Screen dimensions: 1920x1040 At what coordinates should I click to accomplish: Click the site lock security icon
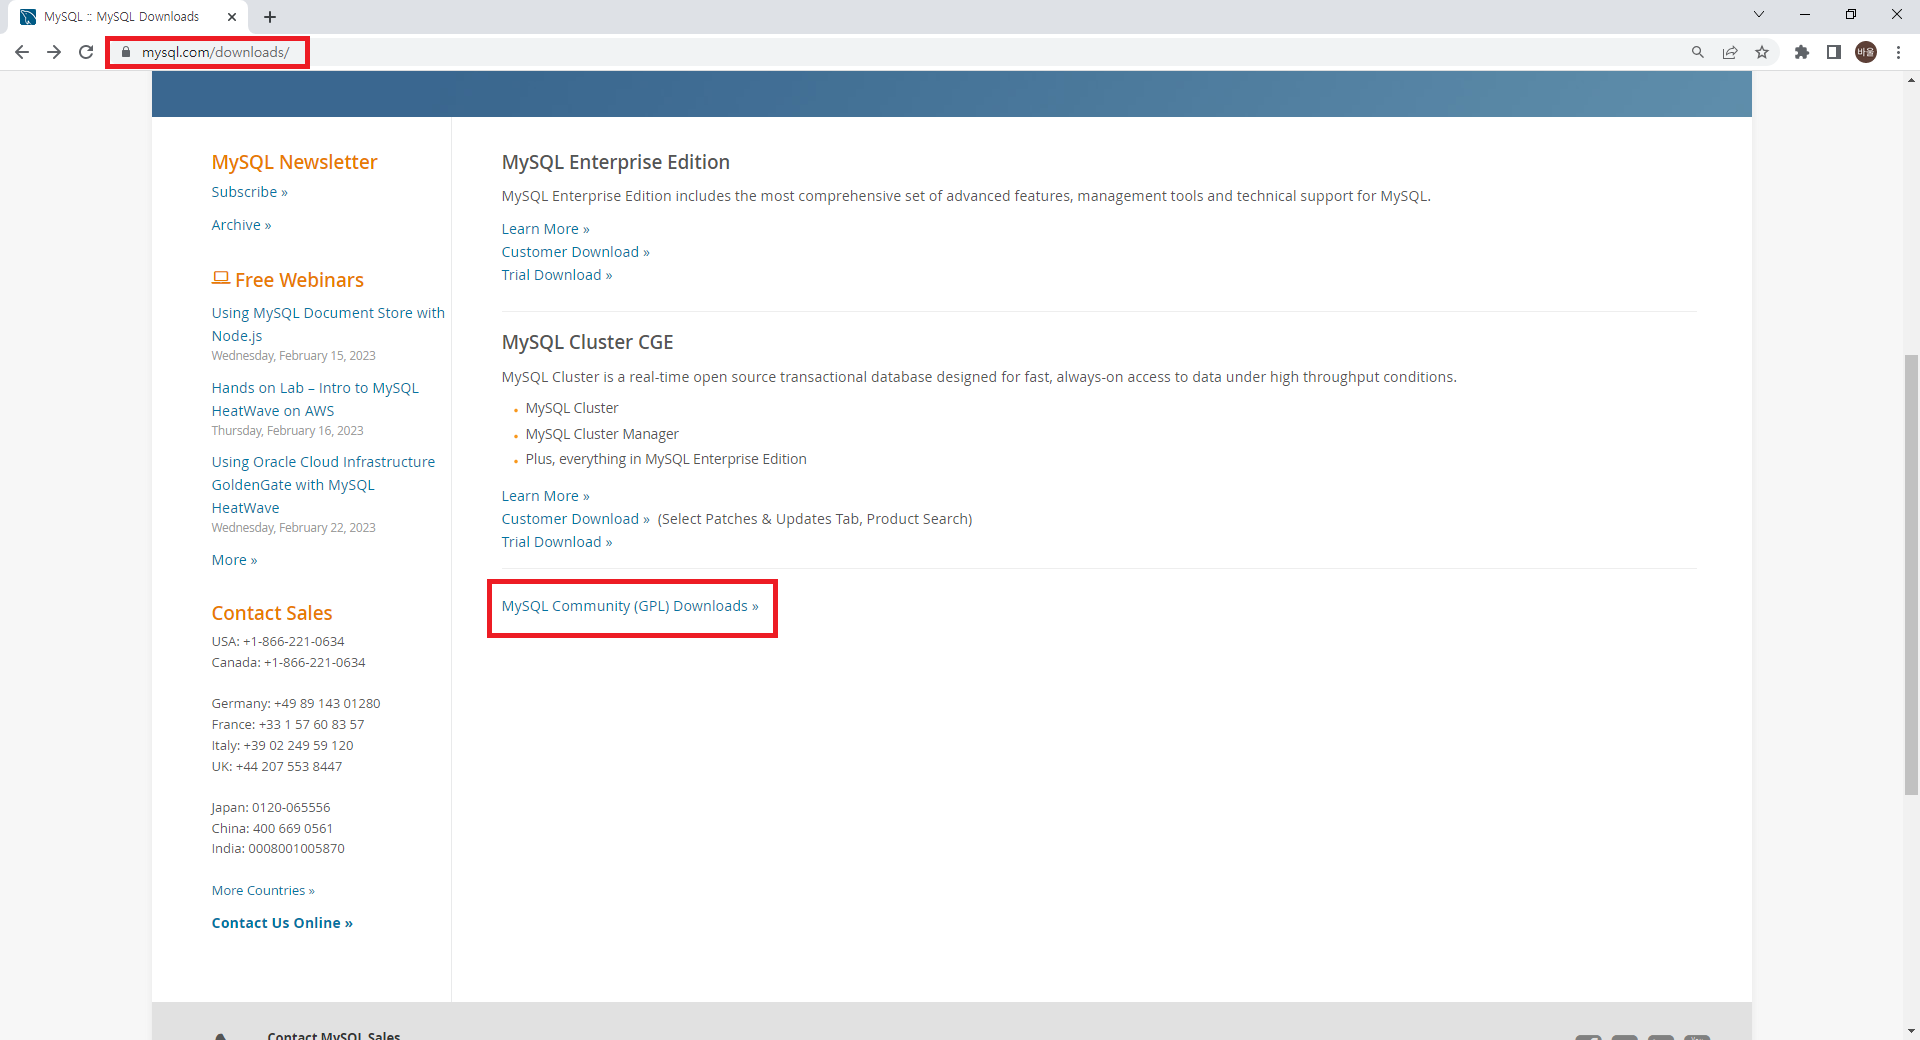tap(126, 52)
